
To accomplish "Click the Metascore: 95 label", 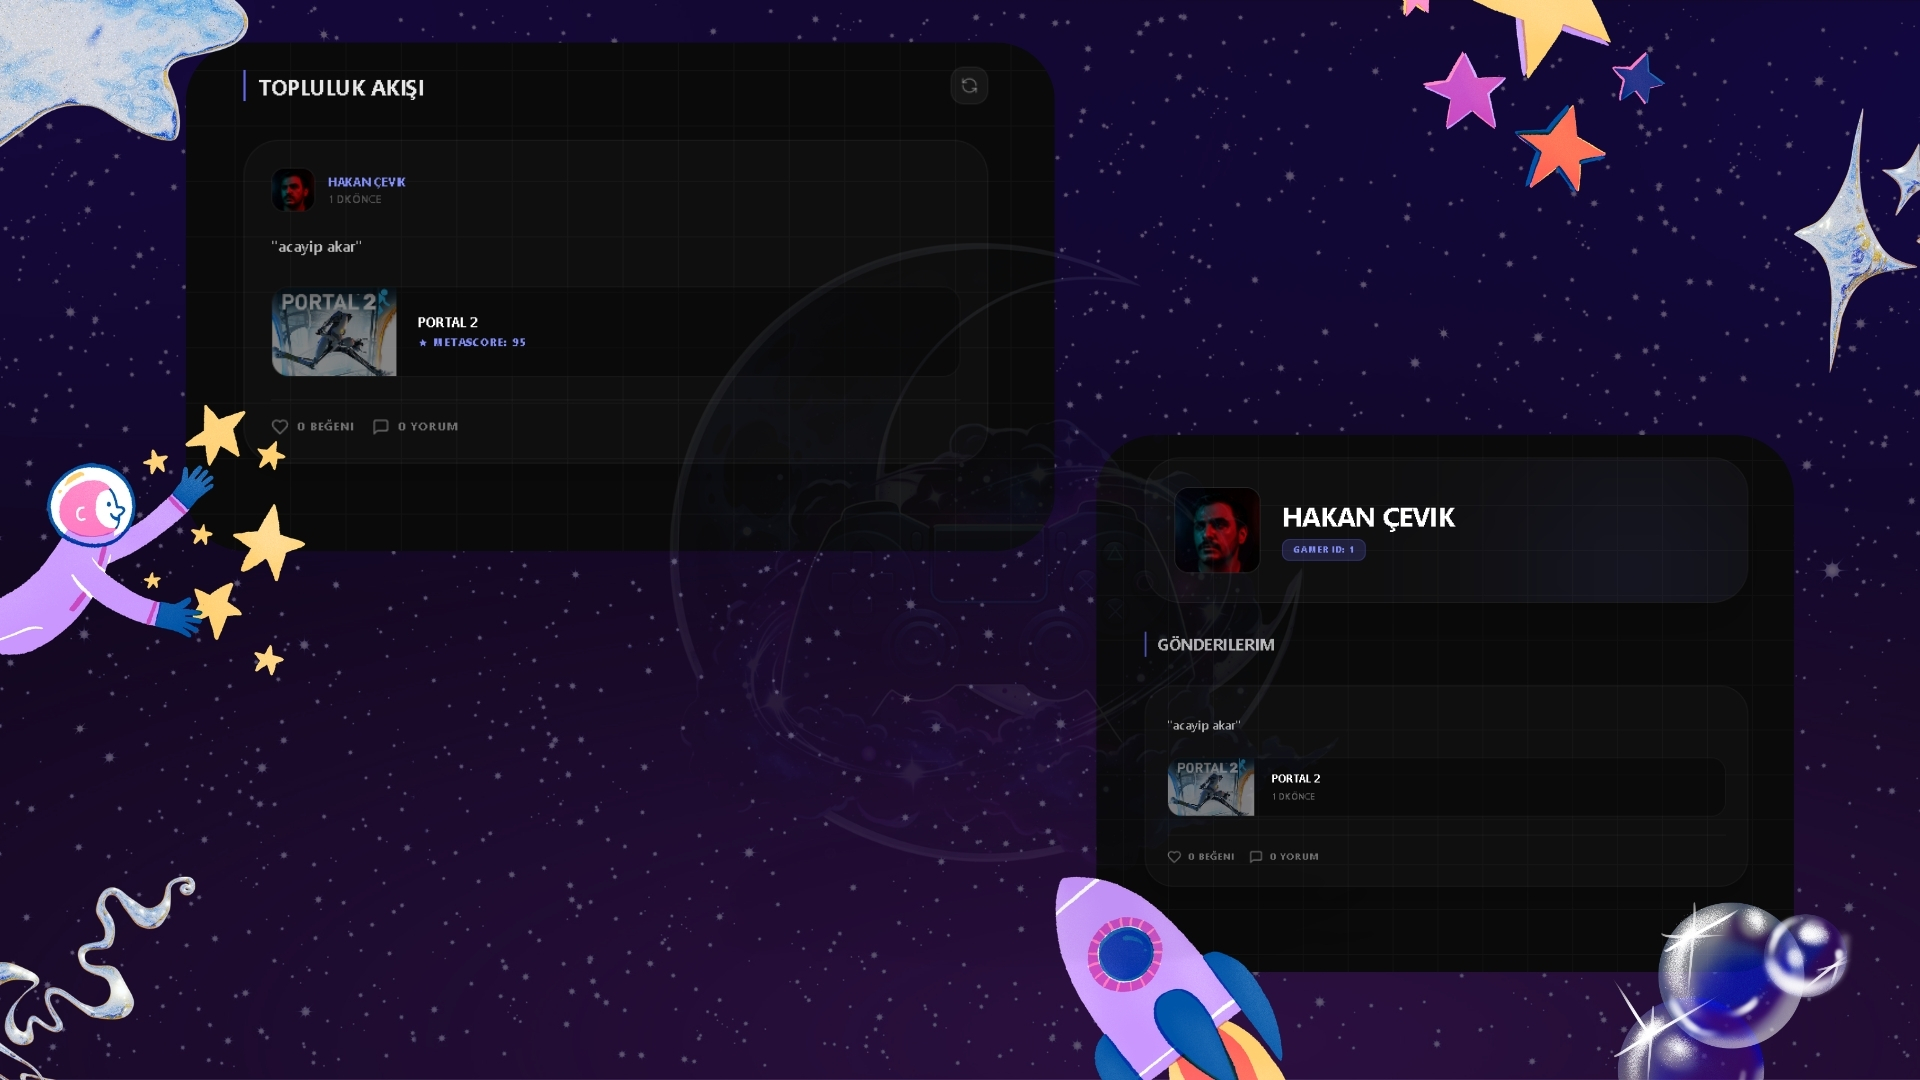I will (479, 343).
